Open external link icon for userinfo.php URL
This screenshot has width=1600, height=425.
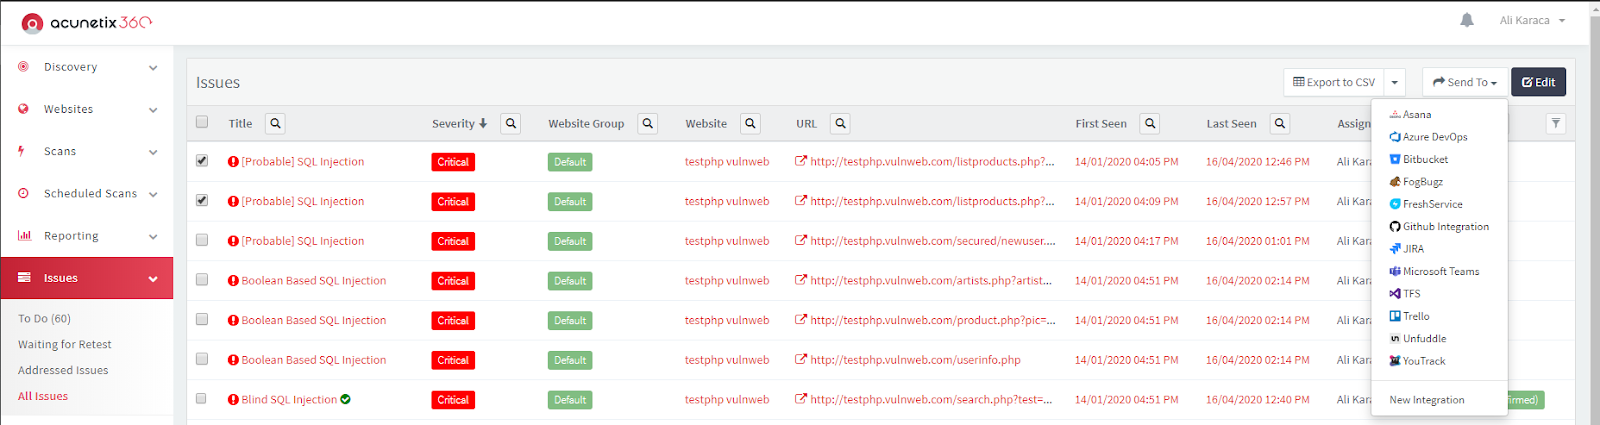pyautogui.click(x=801, y=360)
